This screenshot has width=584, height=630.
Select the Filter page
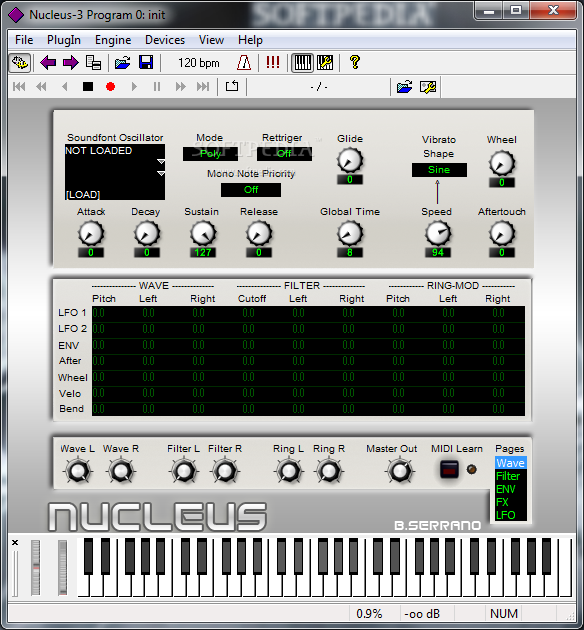click(510, 476)
